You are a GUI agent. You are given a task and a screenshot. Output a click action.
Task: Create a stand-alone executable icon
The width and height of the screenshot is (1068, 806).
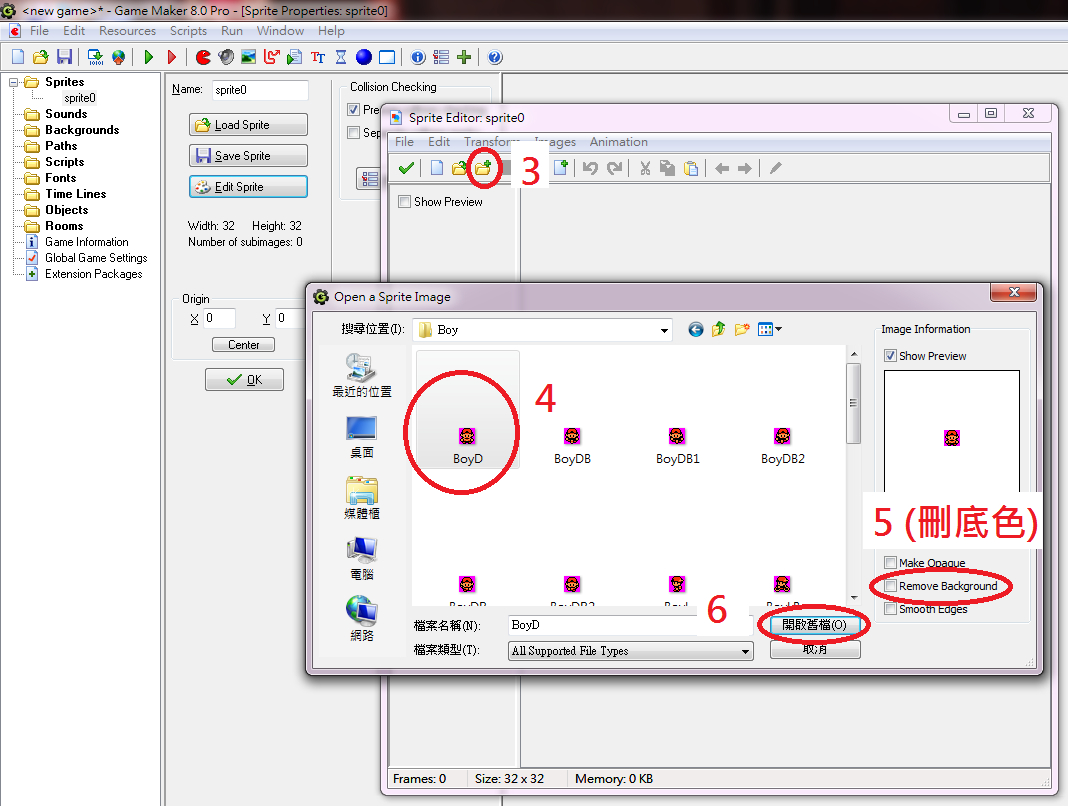click(x=95, y=57)
